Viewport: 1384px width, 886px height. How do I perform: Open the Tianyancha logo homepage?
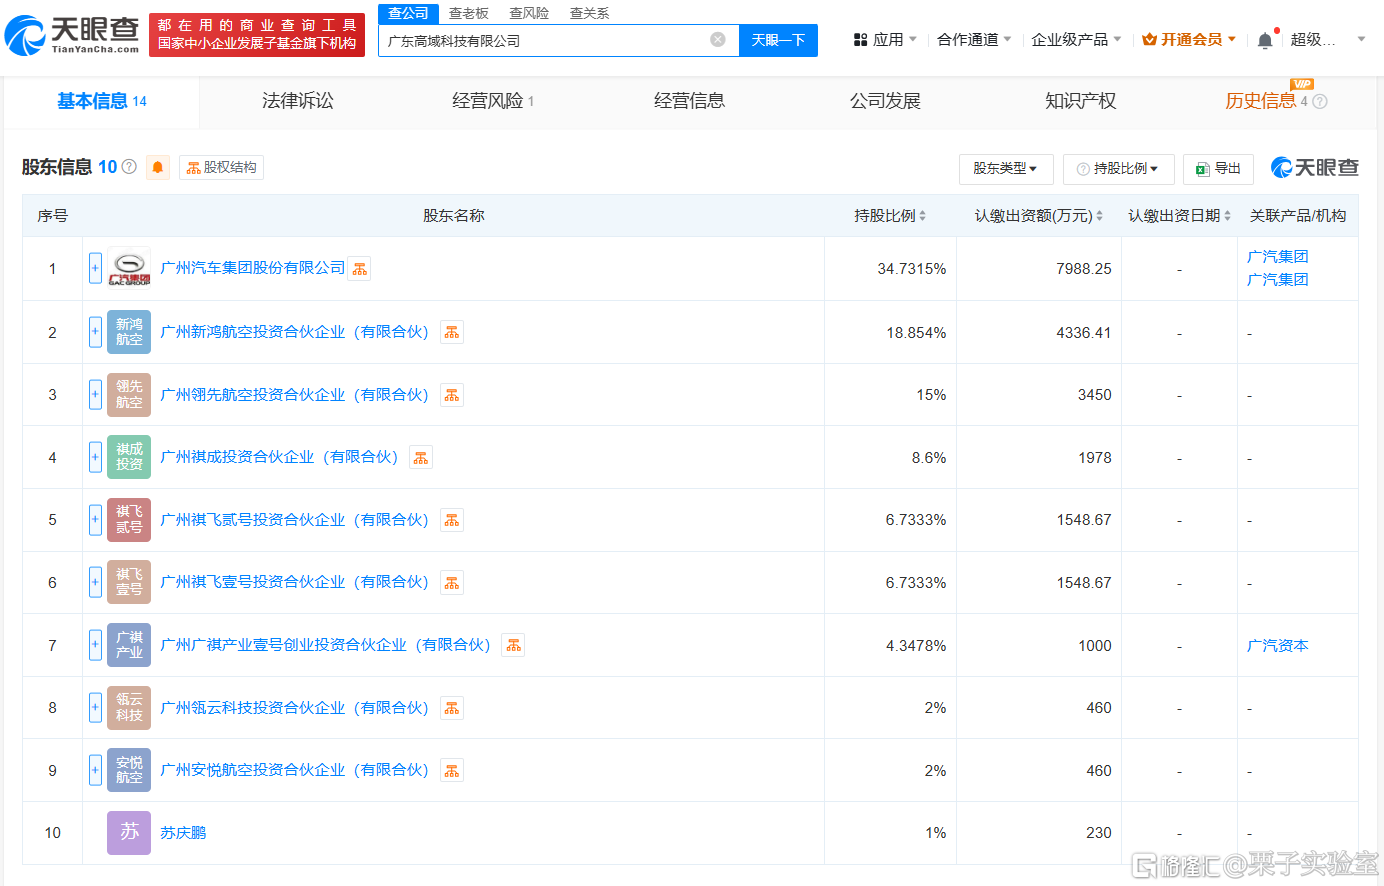pos(71,35)
